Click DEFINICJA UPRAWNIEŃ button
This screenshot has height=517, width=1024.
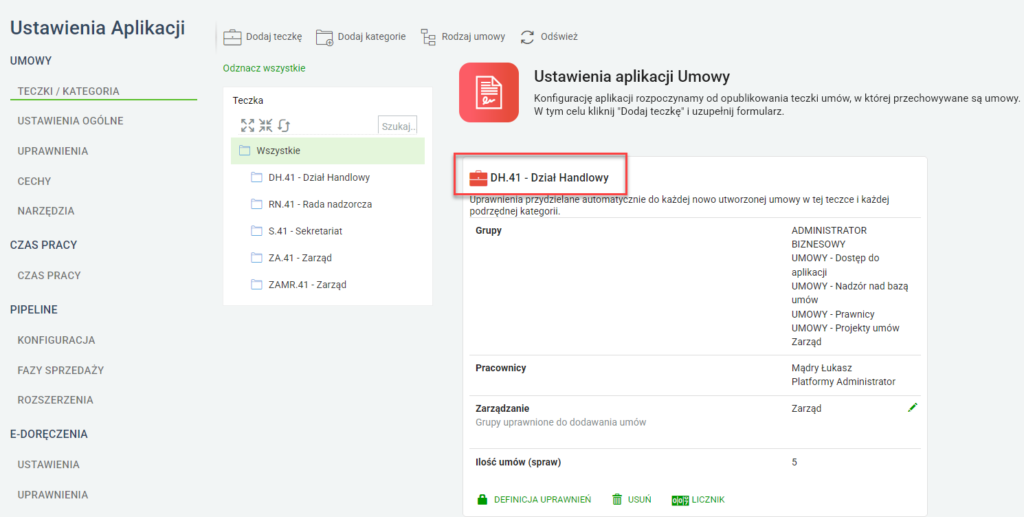543,500
